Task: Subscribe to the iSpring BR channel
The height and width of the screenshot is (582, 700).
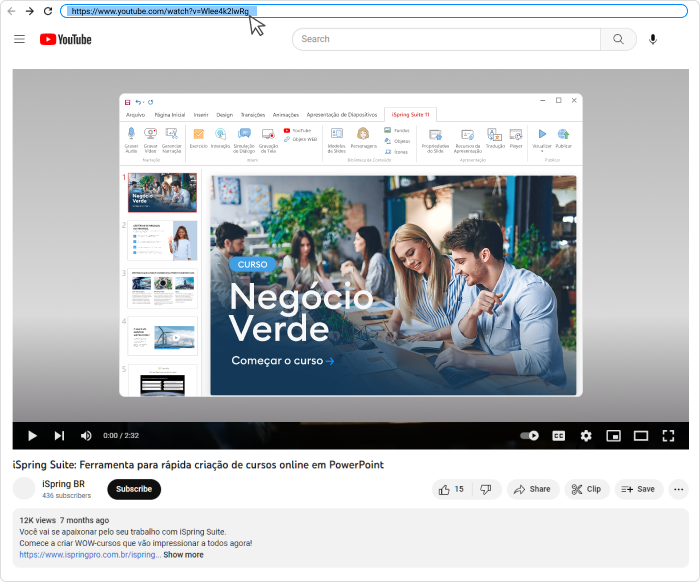Action: [x=134, y=489]
